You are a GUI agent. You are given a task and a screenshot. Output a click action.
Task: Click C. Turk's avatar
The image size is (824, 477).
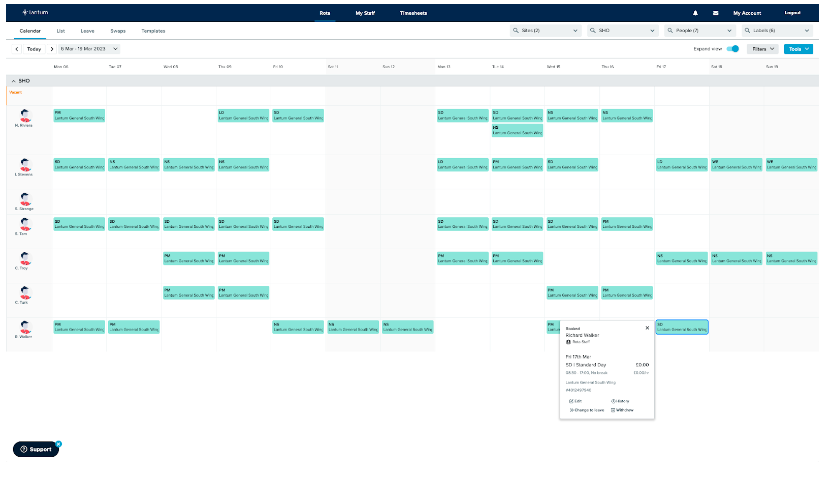(x=25, y=293)
